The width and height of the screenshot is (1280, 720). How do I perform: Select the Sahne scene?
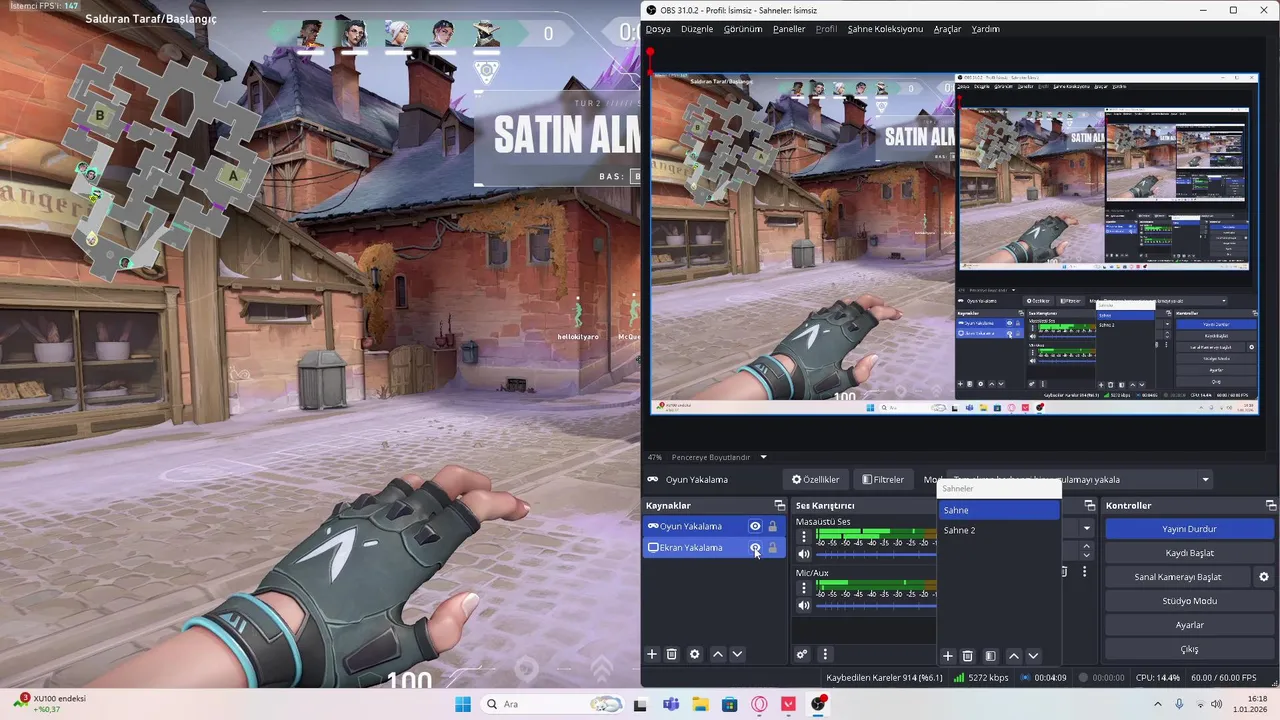(999, 510)
